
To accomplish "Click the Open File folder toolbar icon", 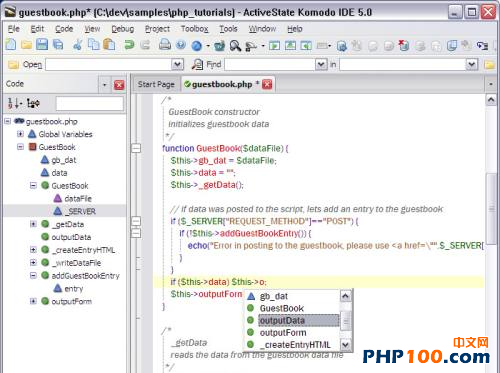I will (x=26, y=45).
